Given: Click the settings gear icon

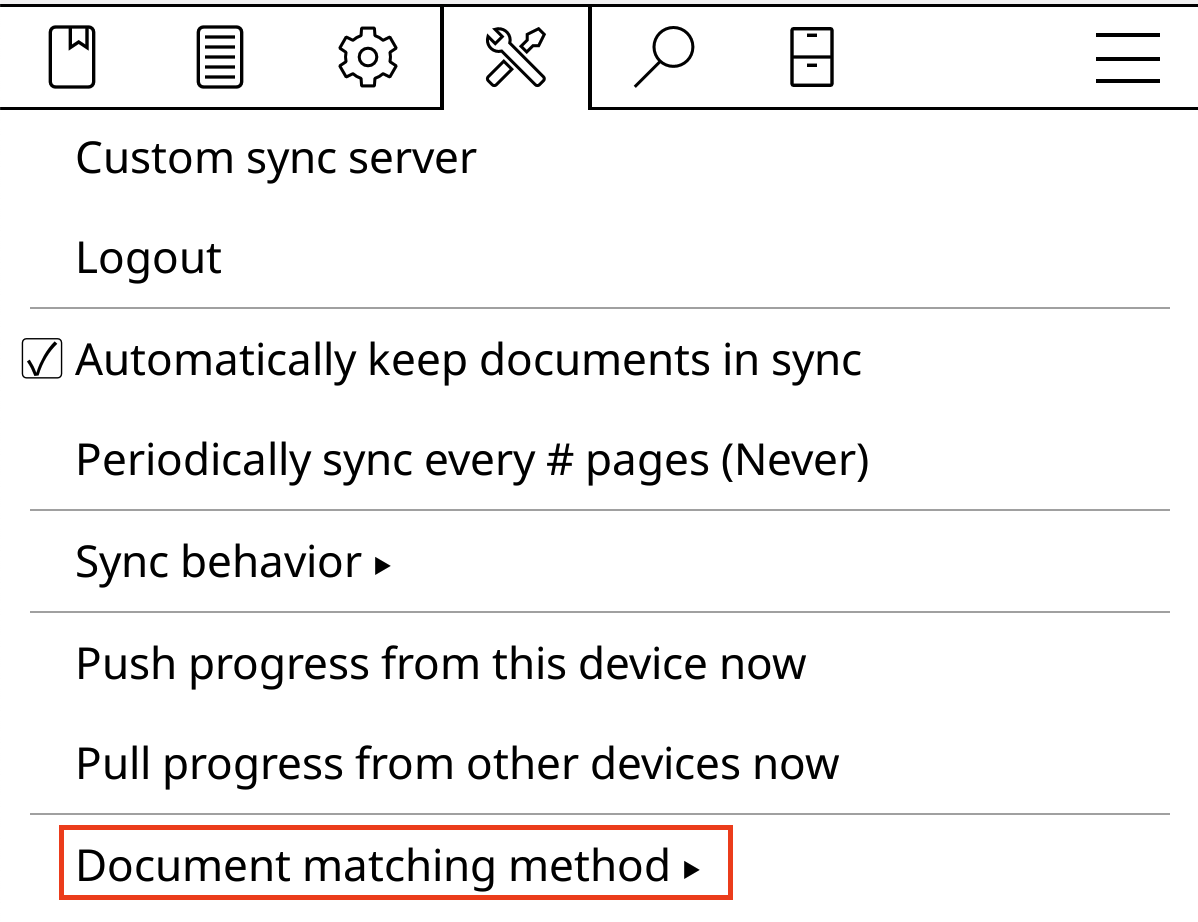Looking at the screenshot, I should [367, 57].
